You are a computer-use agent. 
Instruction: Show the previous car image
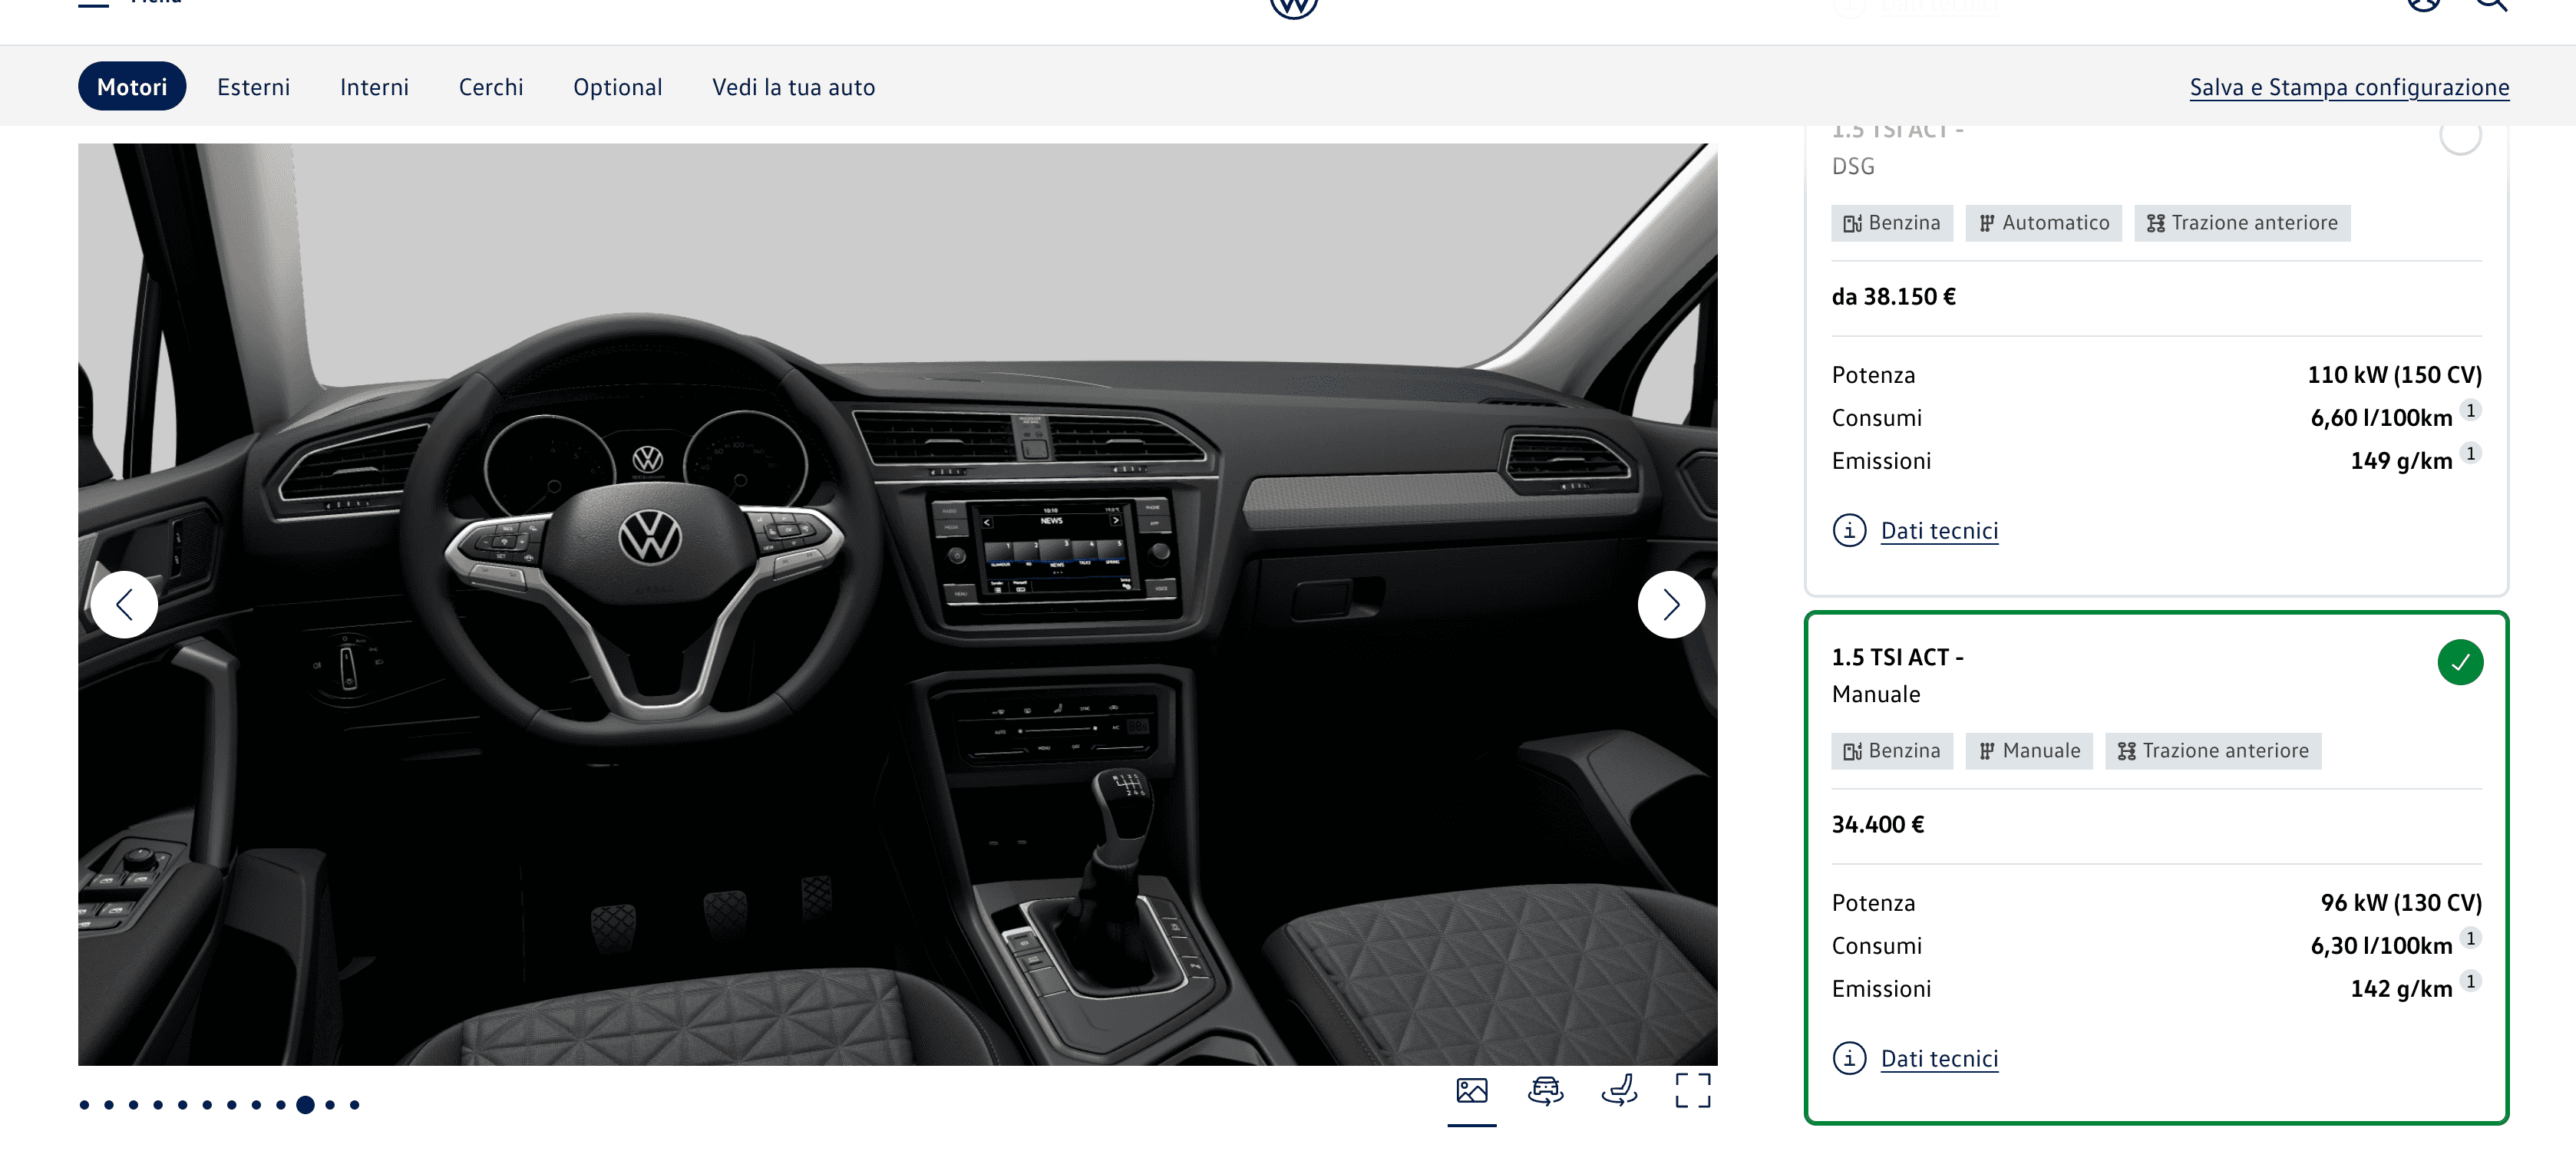pos(124,604)
